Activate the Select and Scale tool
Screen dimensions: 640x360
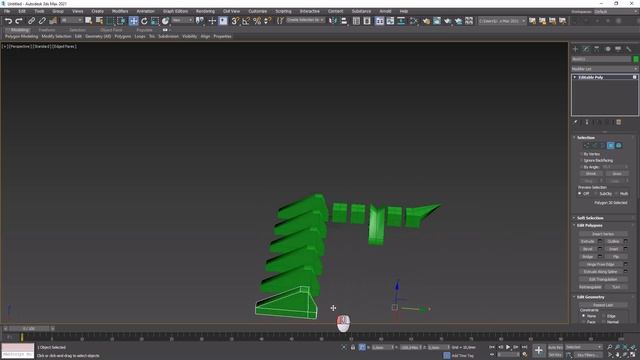(155, 20)
